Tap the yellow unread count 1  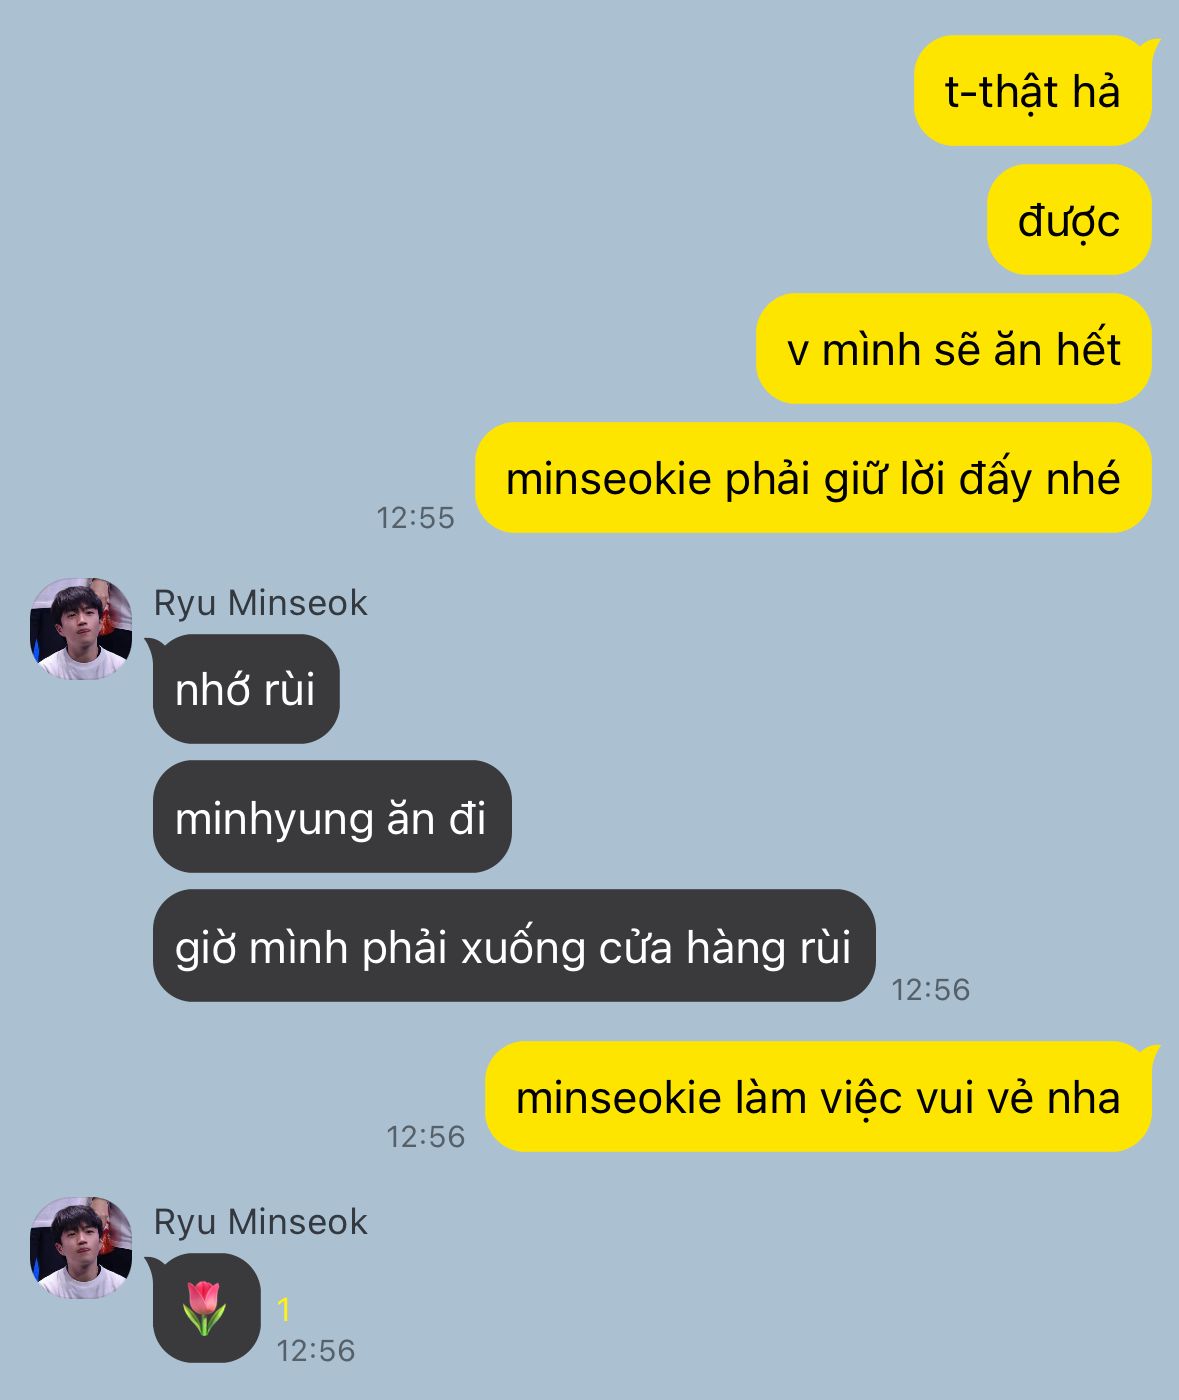click(284, 1309)
